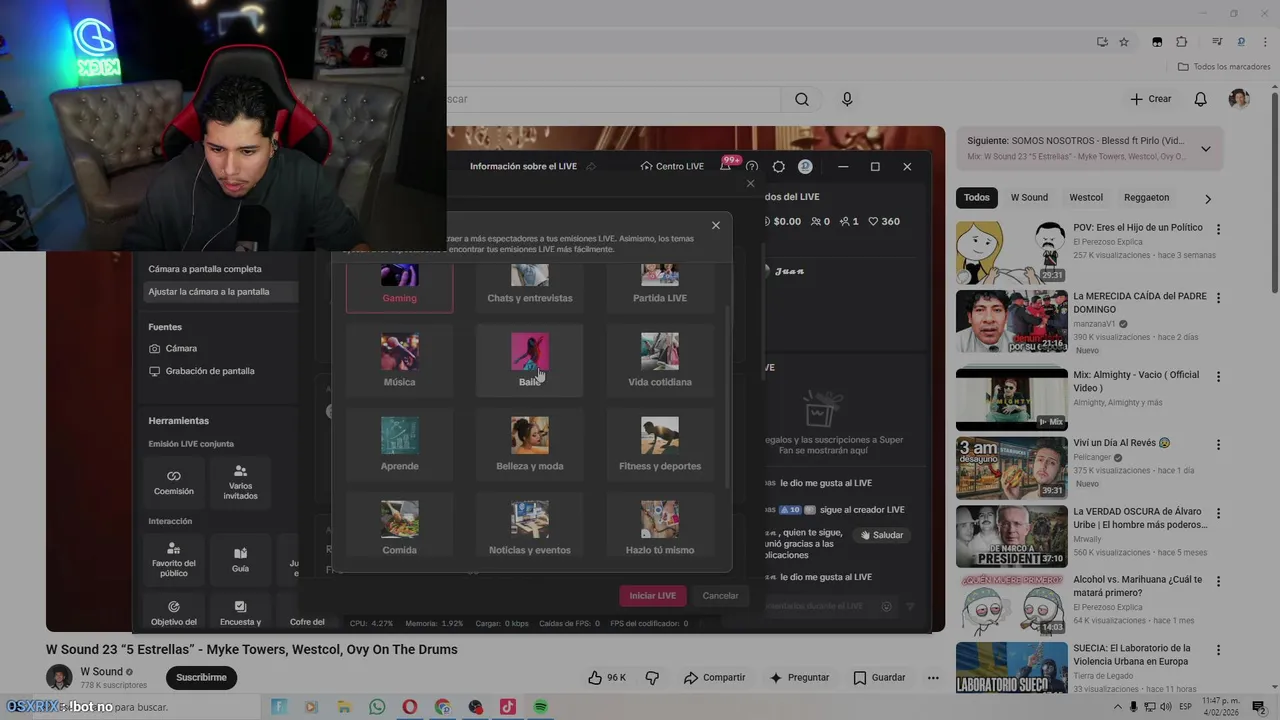Choose the Baile topic tile
The height and width of the screenshot is (720, 1280).
(x=529, y=360)
